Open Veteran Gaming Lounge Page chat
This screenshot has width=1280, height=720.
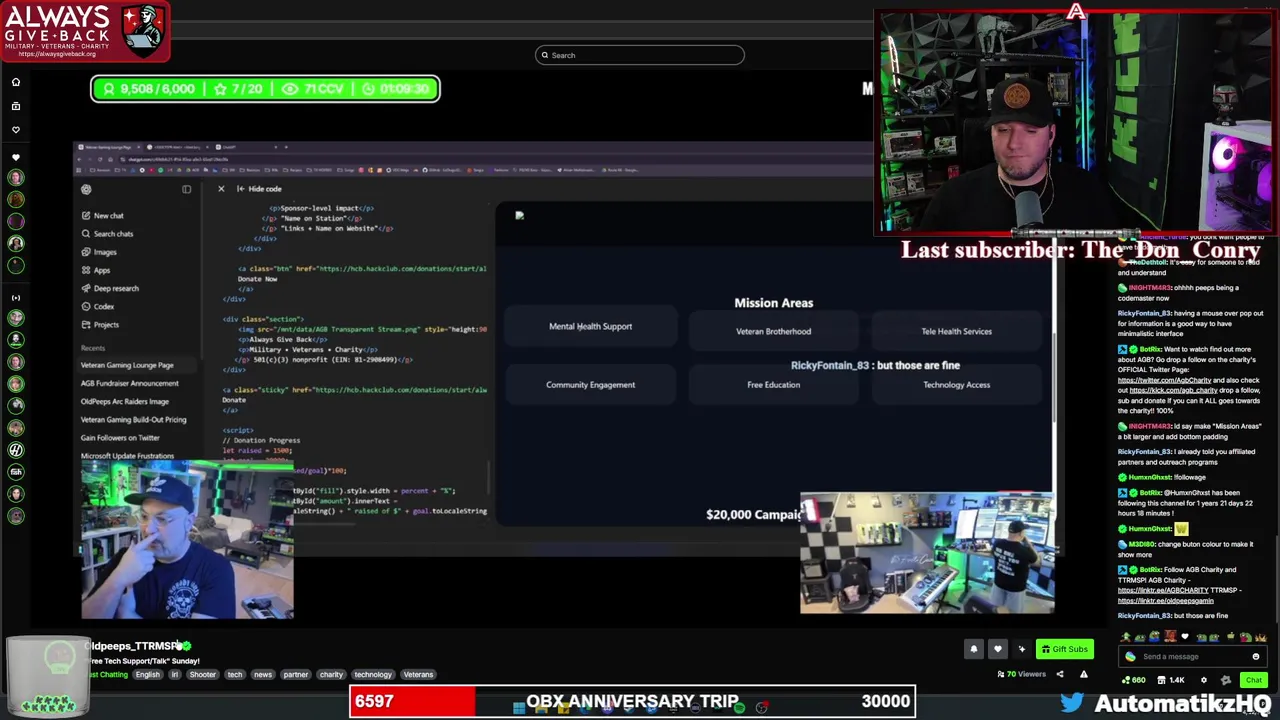[x=127, y=365]
